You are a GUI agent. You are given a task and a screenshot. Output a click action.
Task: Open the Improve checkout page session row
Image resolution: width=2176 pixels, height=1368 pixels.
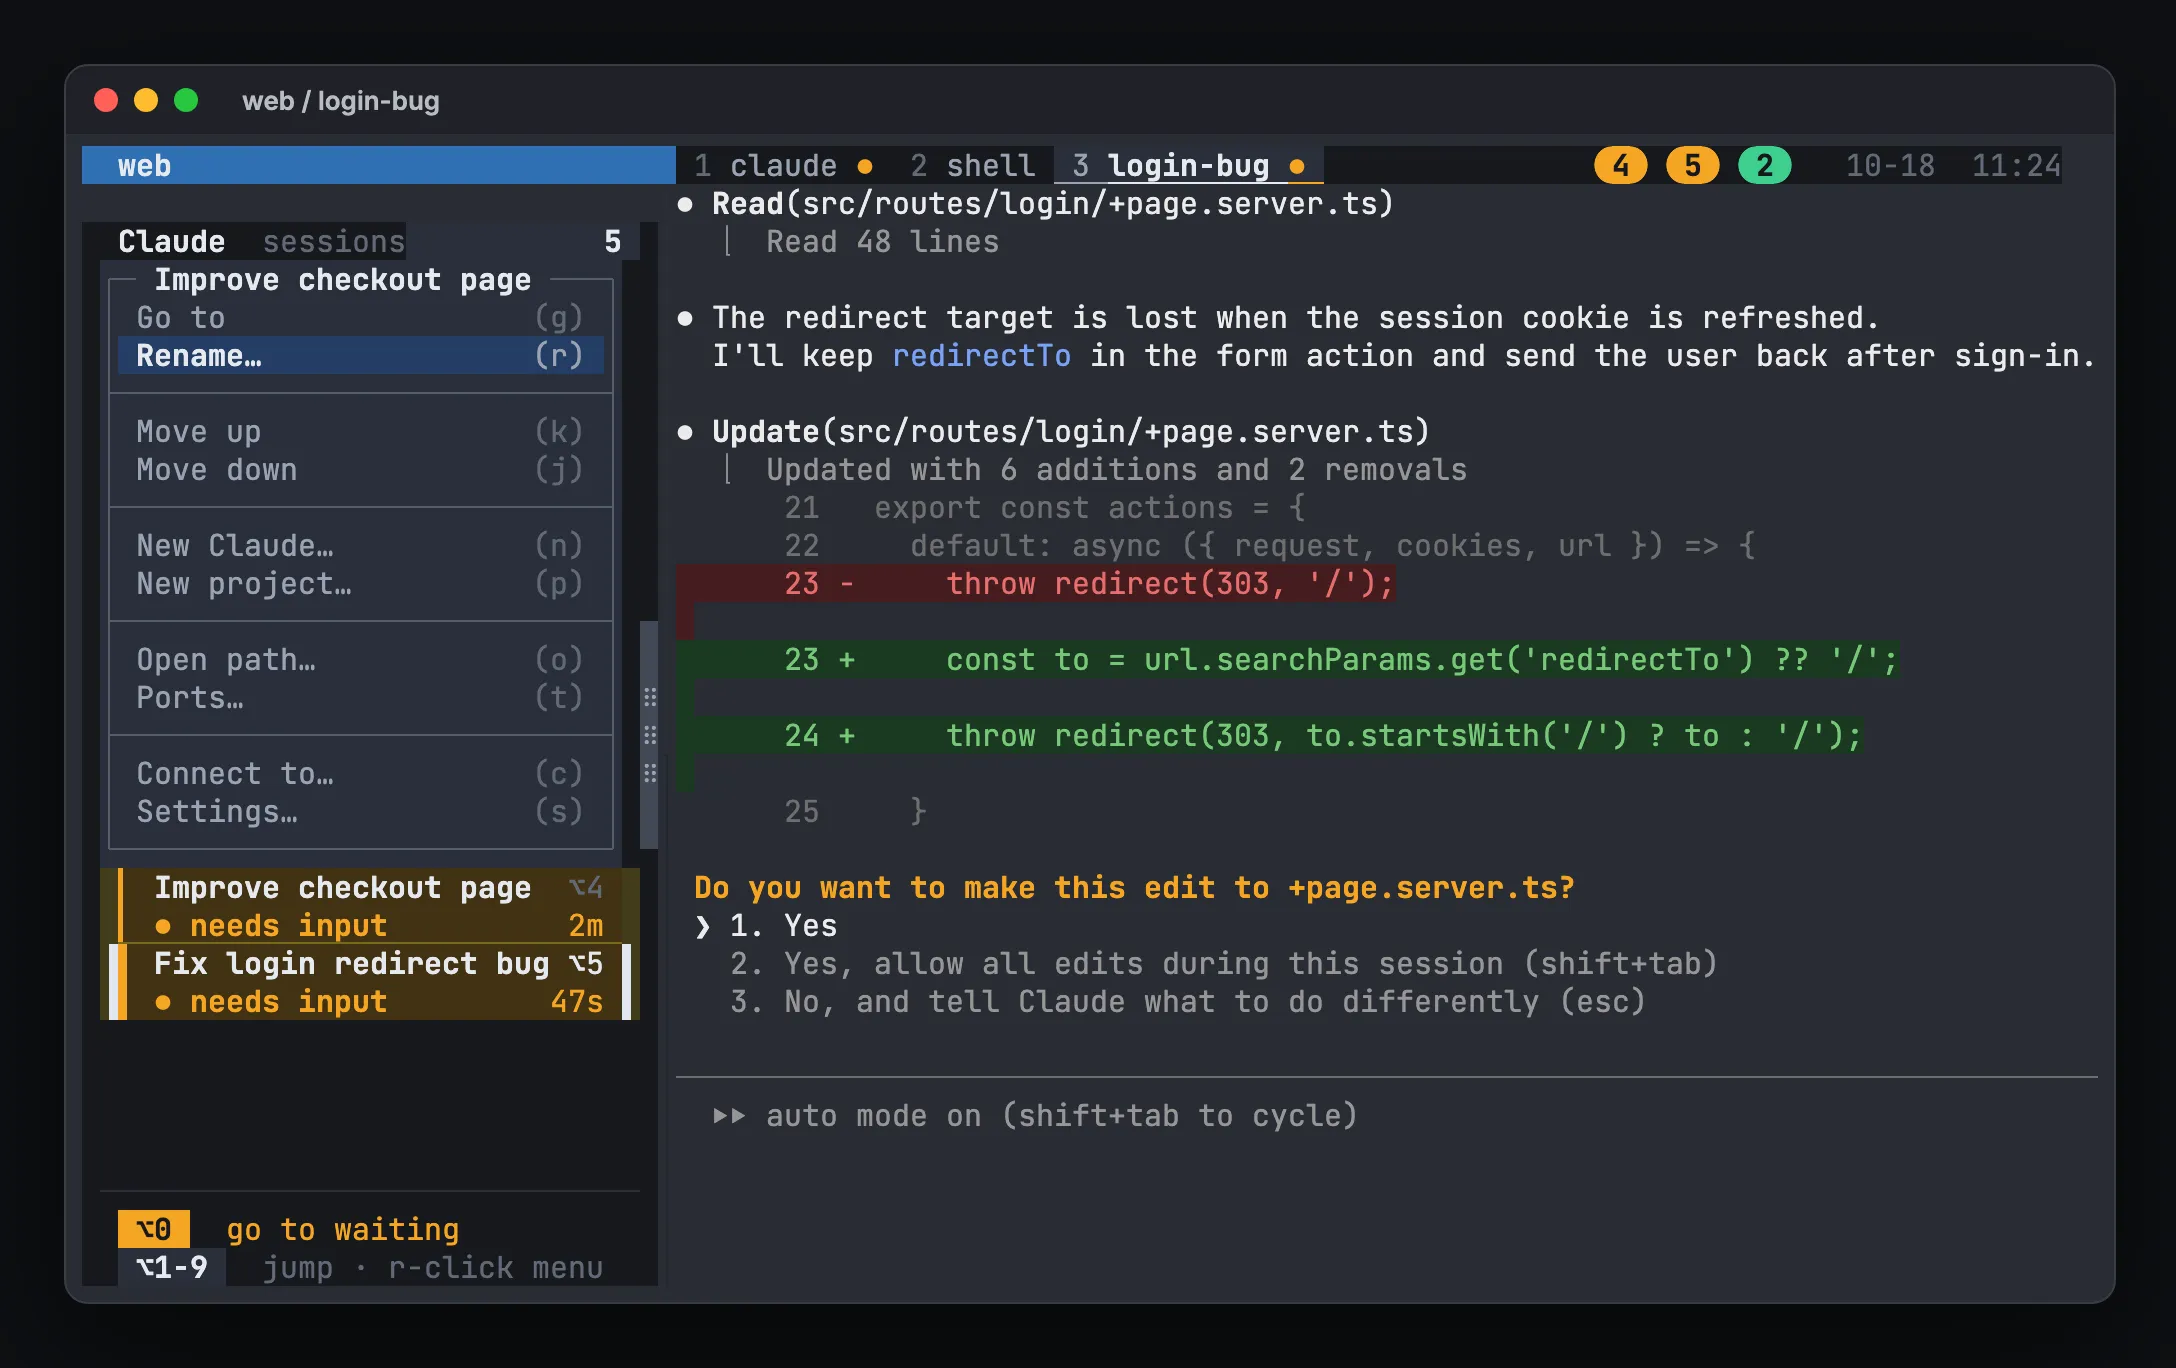(370, 906)
